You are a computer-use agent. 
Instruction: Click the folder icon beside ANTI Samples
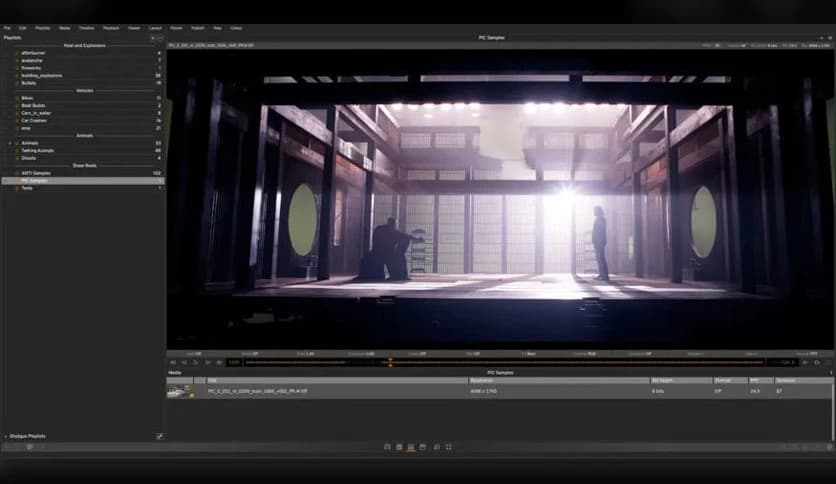point(17,173)
